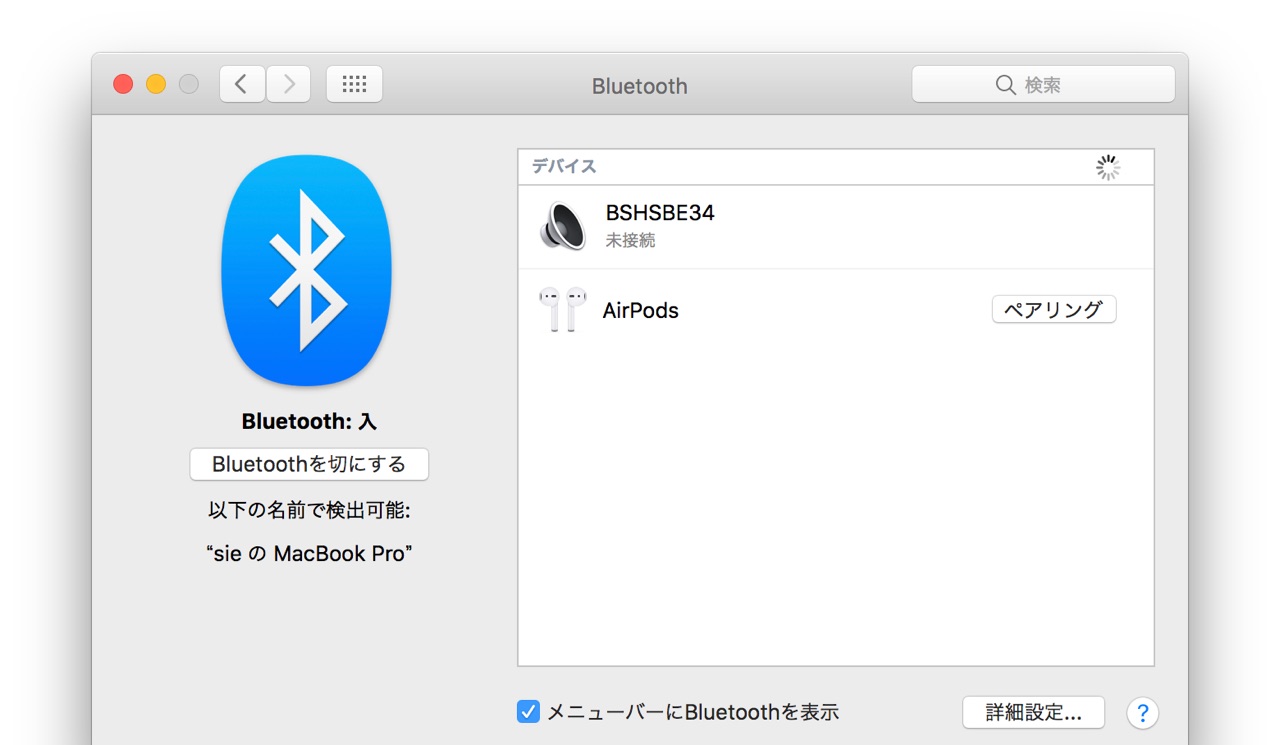Uncheck メニューバーにBluetoothを表示 checkbox
1280x745 pixels.
pyautogui.click(x=528, y=712)
